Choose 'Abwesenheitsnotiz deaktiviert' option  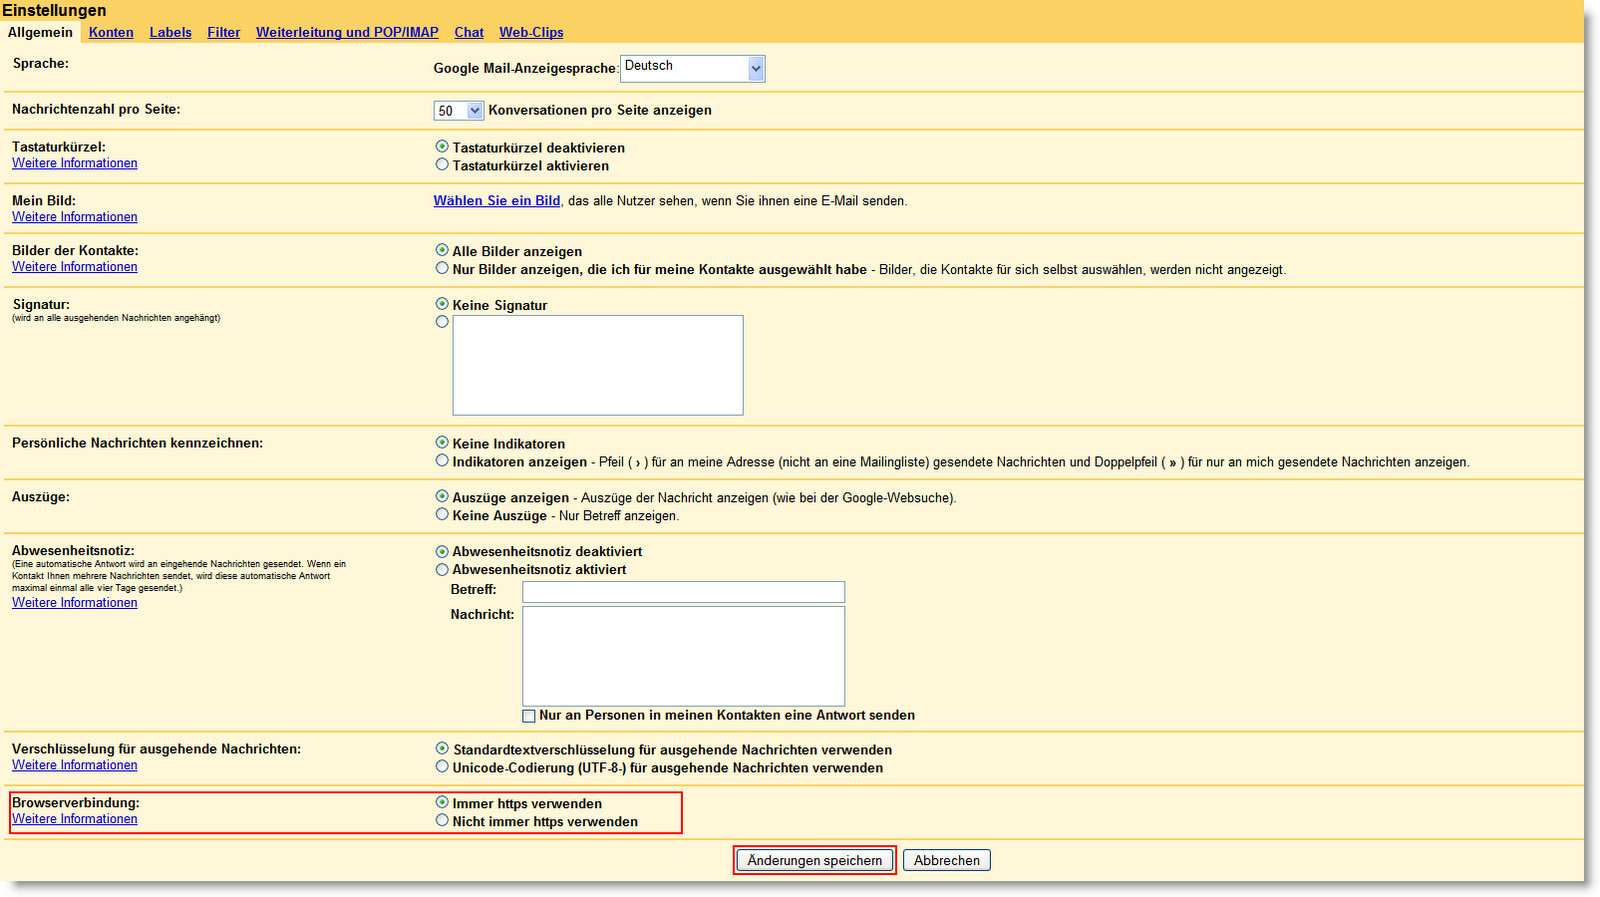coord(442,551)
